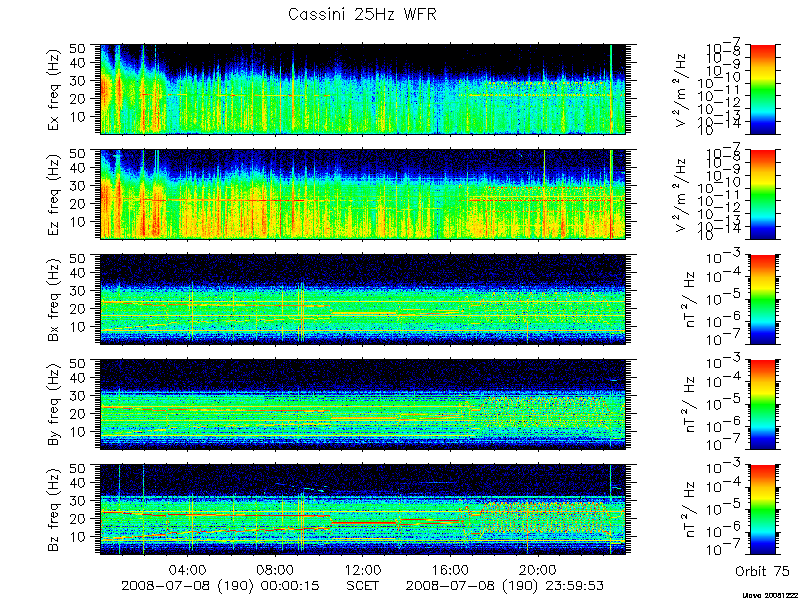The image size is (800, 600).
Task: Select the Ez spectrogram color bar
Action: (762, 194)
